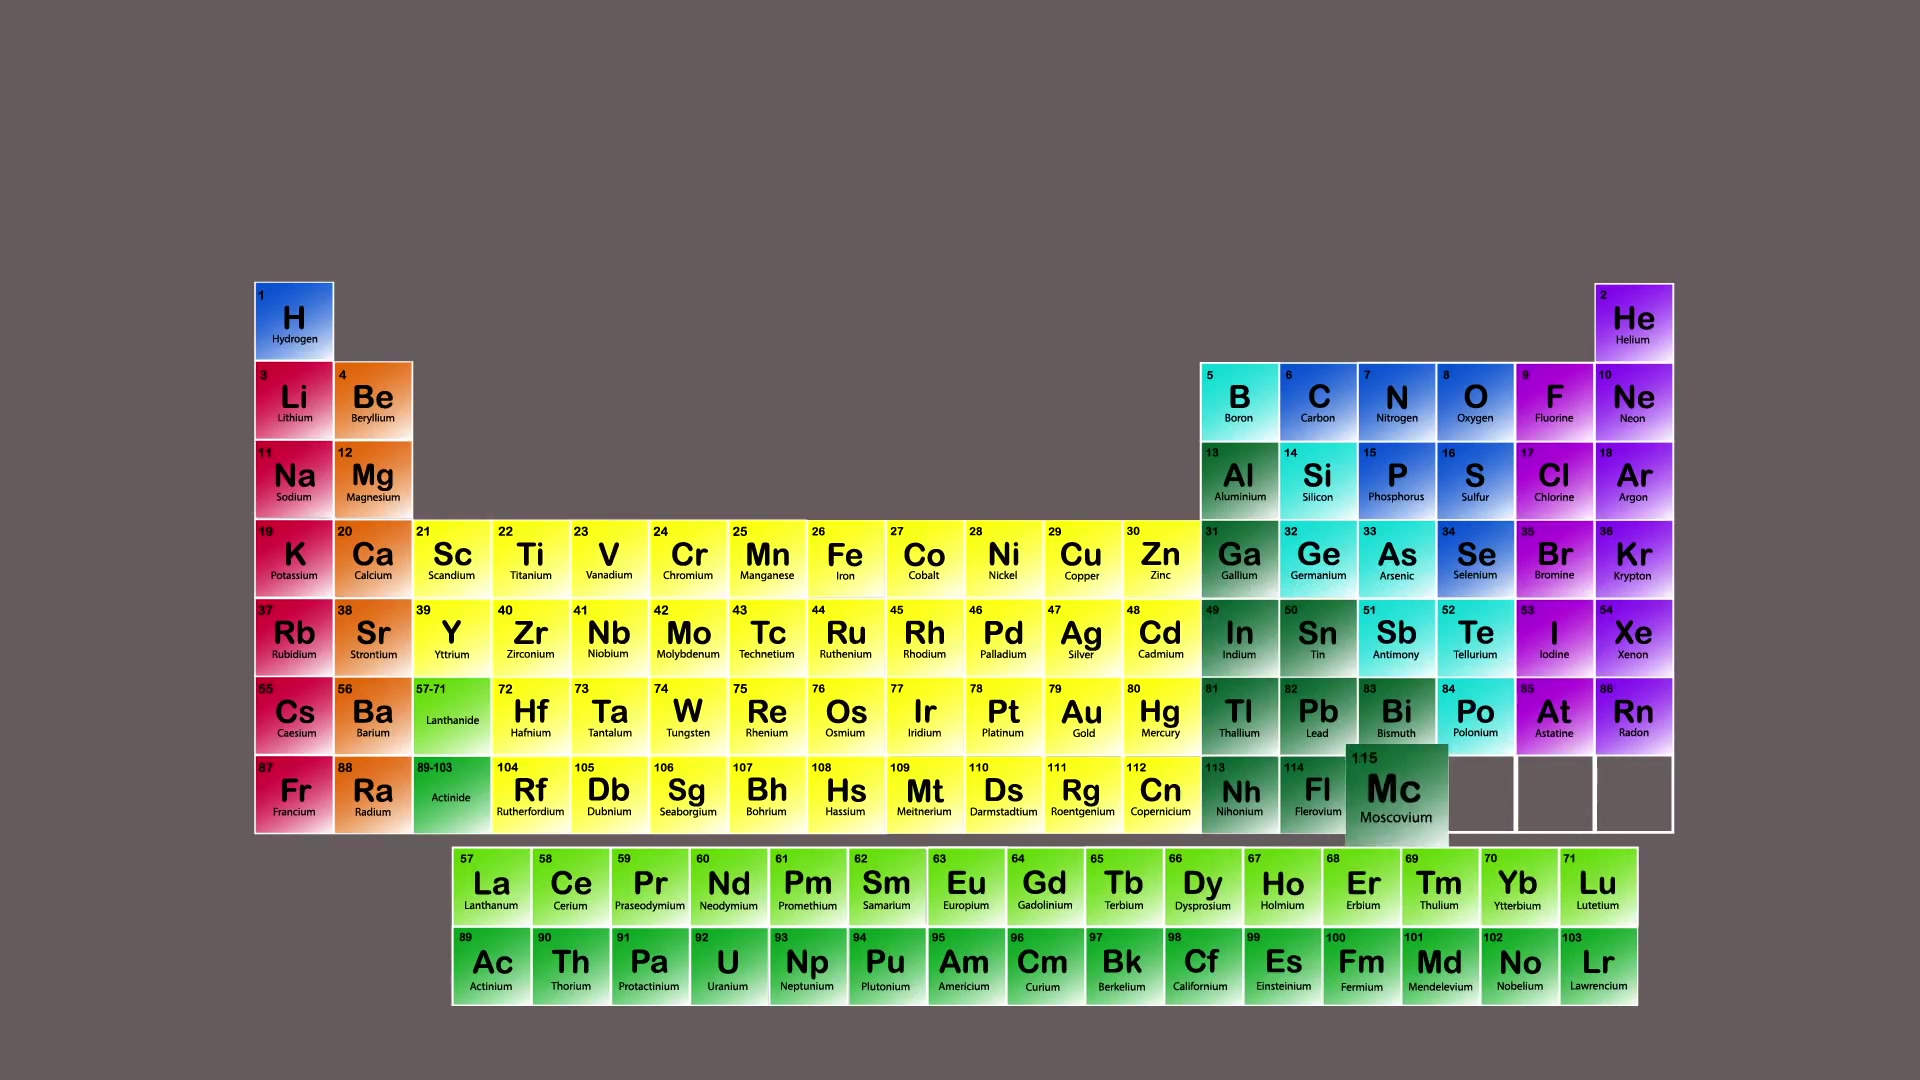This screenshot has width=1920, height=1080.
Task: Select the Sulfur tile
Action: point(1475,480)
